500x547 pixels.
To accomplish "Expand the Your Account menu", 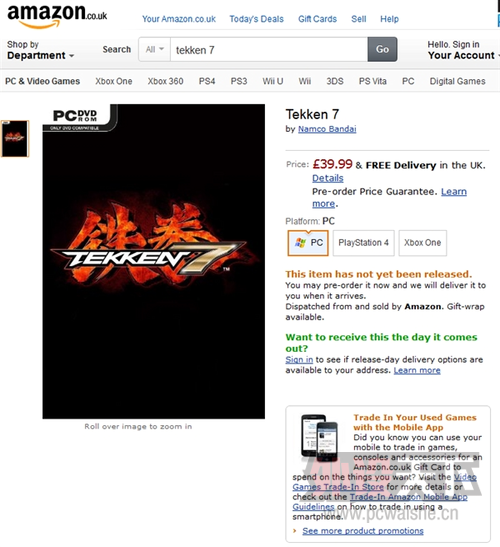I will tap(463, 50).
